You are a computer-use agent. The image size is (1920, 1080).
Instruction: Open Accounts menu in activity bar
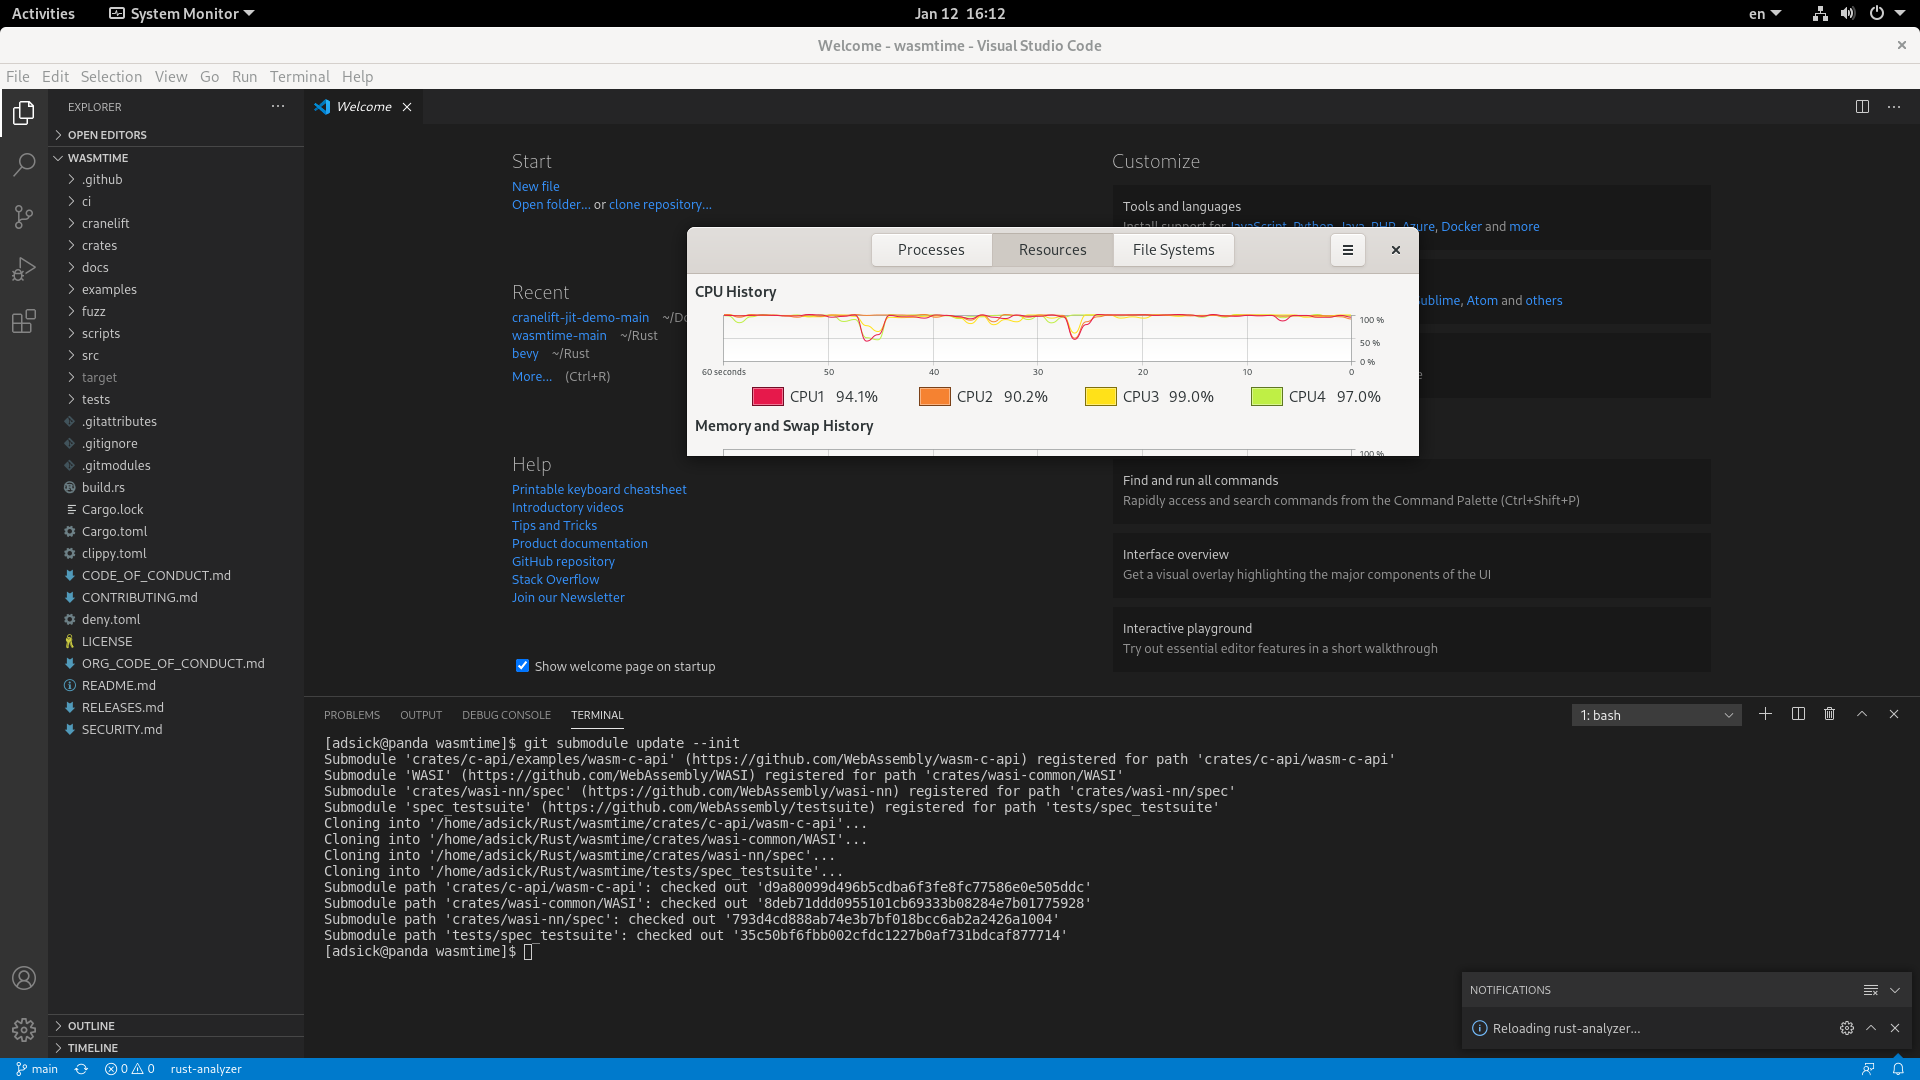pyautogui.click(x=24, y=978)
